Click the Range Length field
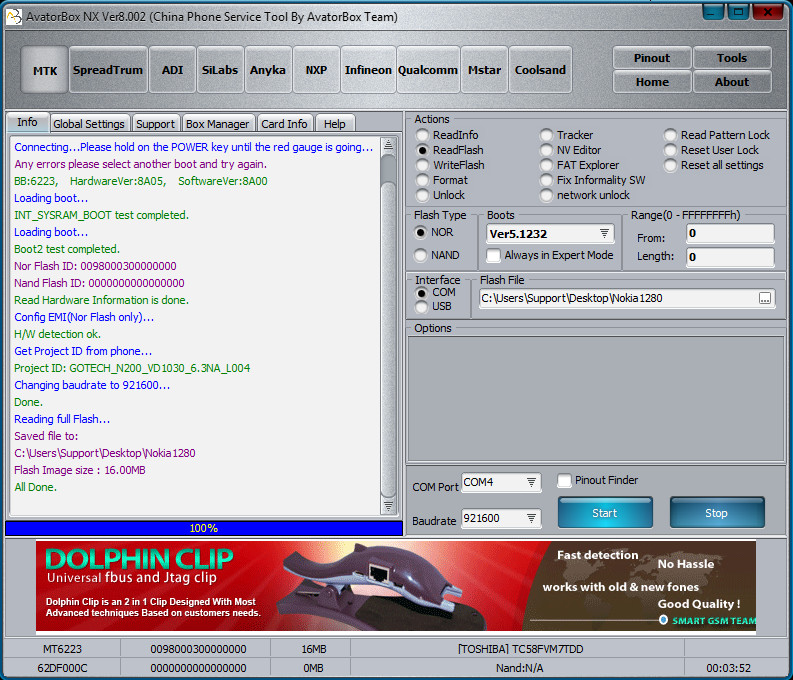Image resolution: width=793 pixels, height=680 pixels. point(730,257)
